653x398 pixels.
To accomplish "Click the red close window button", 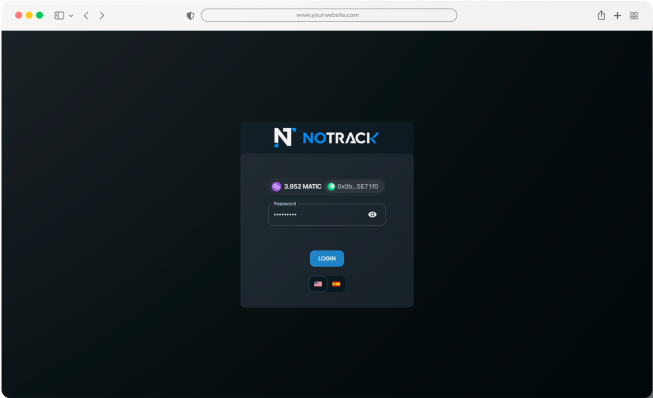I will pos(19,15).
